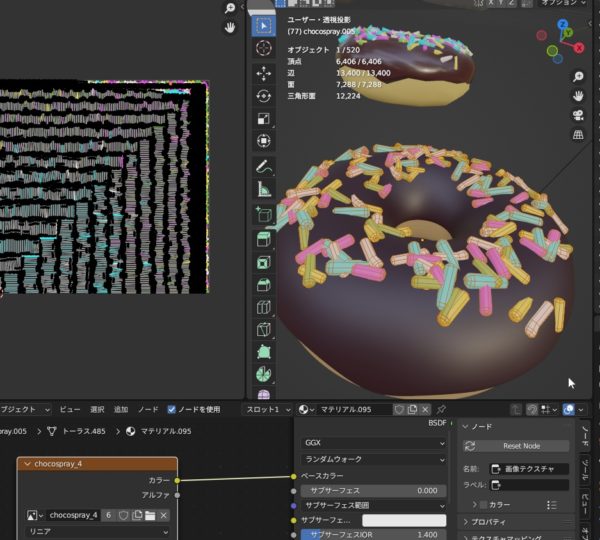
Task: Click the subsurface color white swatch
Action: click(x=404, y=520)
